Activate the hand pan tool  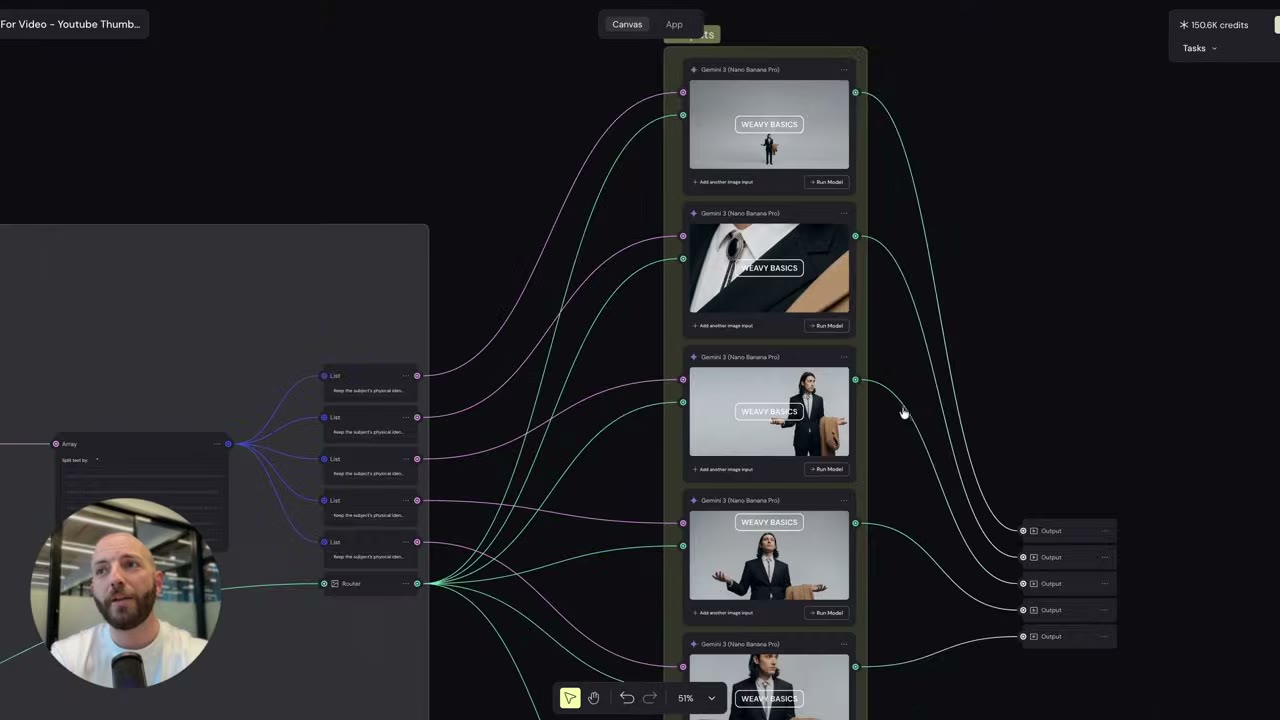[x=594, y=698]
